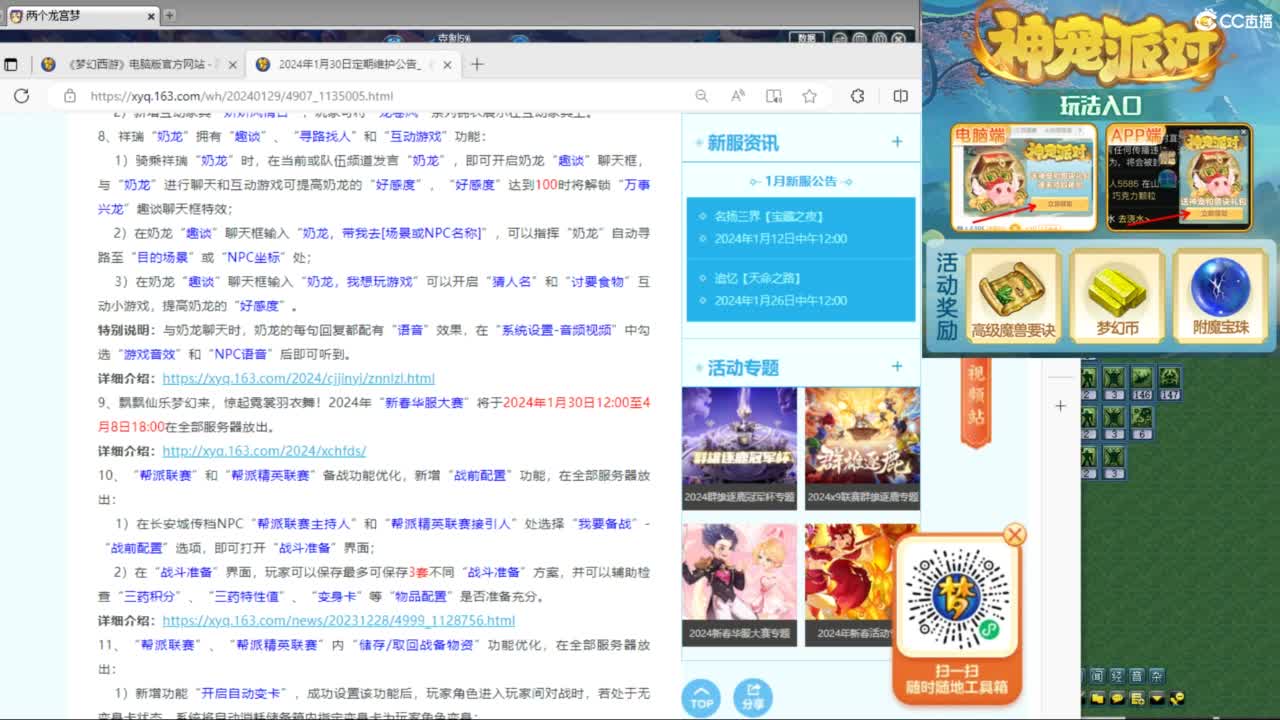This screenshot has height=720, width=1280.
Task: Click the plus icon beside 视频站
Action: tap(1060, 405)
